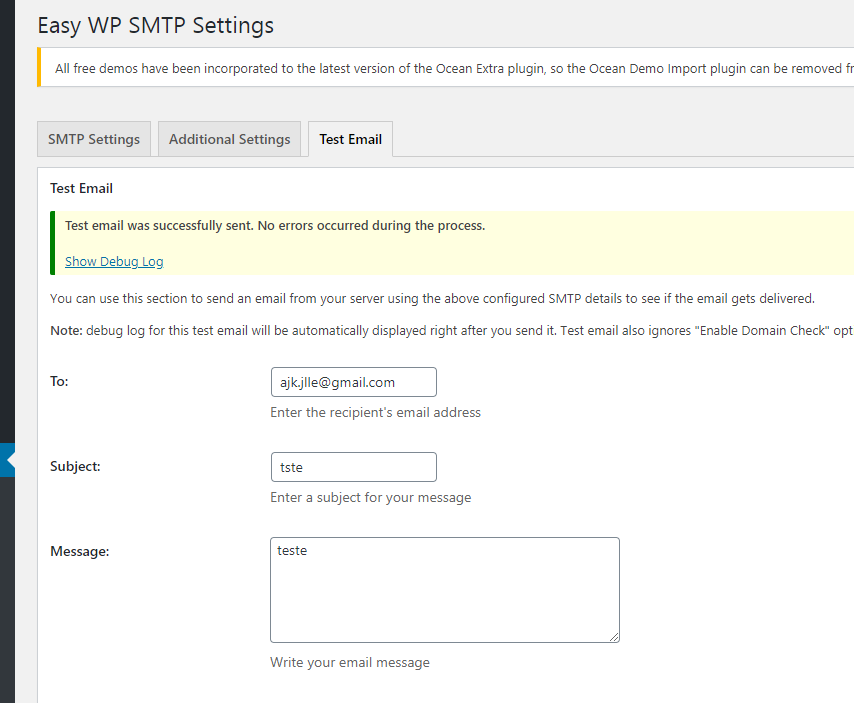854x703 pixels.
Task: Click inside the Message textarea
Action: 444,590
